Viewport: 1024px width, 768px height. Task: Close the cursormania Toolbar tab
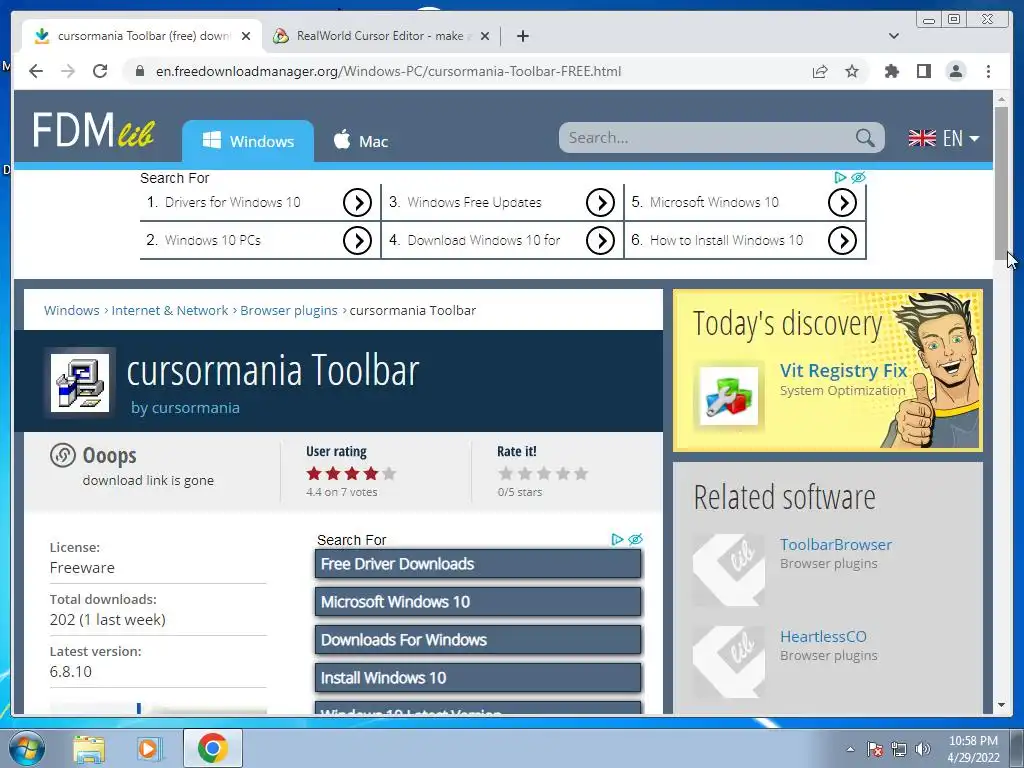pyautogui.click(x=246, y=36)
